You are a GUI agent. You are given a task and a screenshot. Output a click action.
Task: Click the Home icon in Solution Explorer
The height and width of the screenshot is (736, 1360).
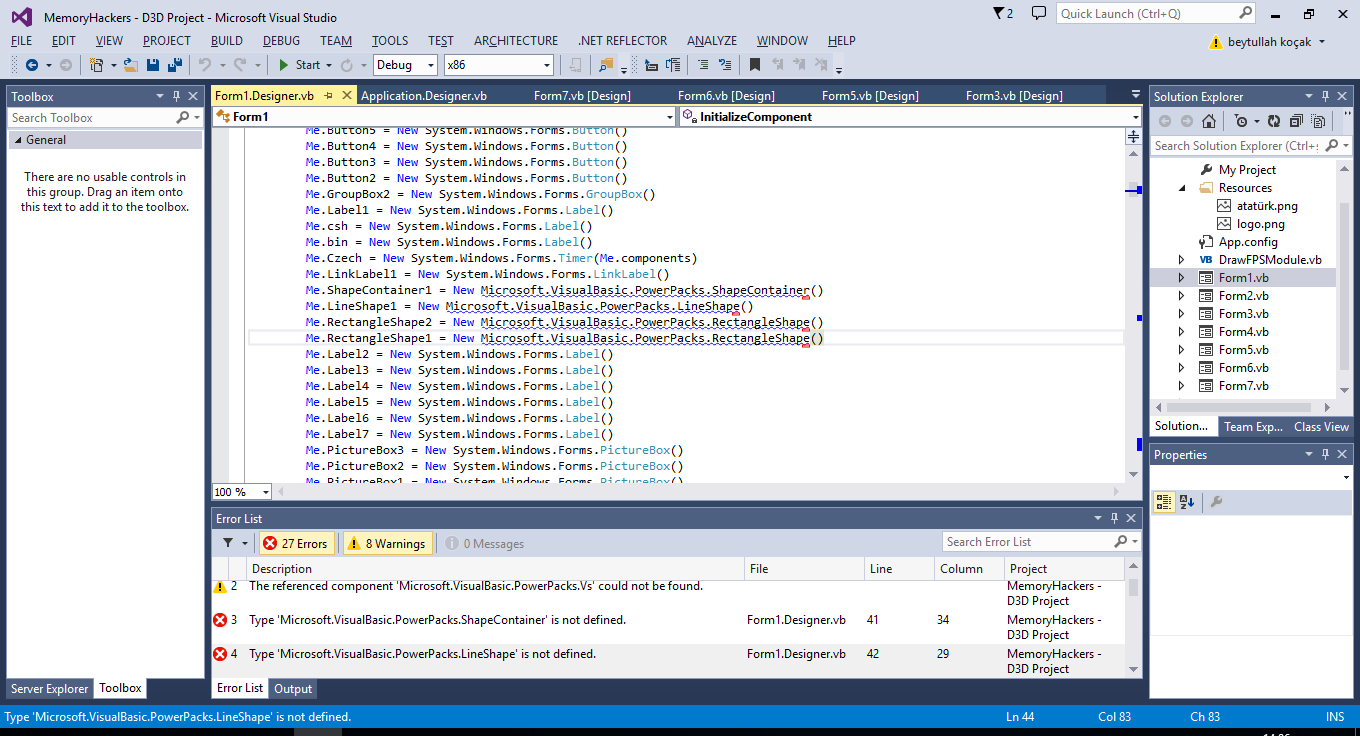[1209, 121]
